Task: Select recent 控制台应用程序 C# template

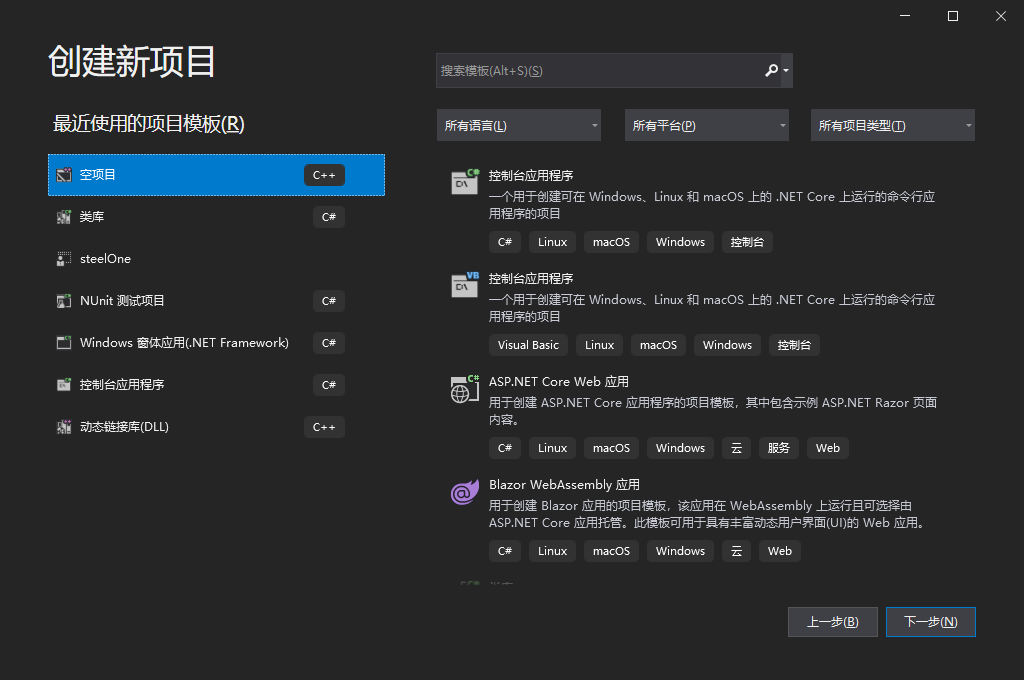Action: pyautogui.click(x=216, y=385)
